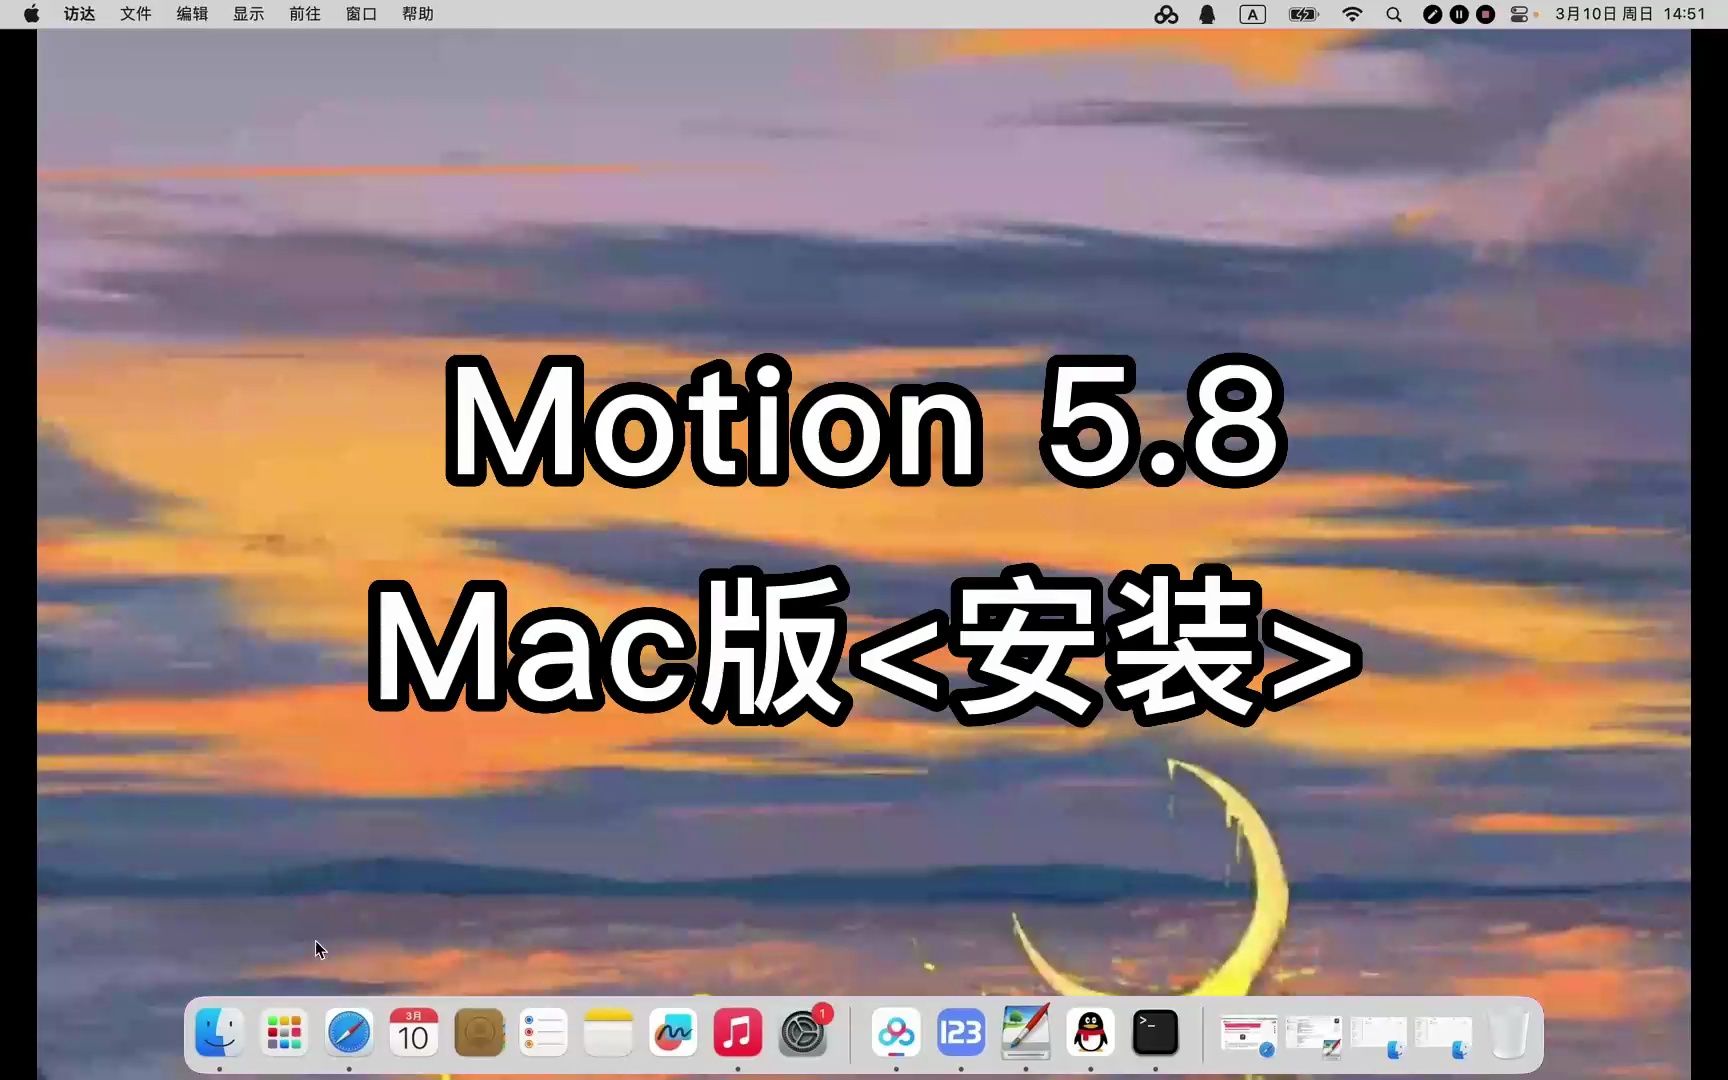The image size is (1728, 1080).
Task: Open Finder from the Dock
Action: 219,1033
